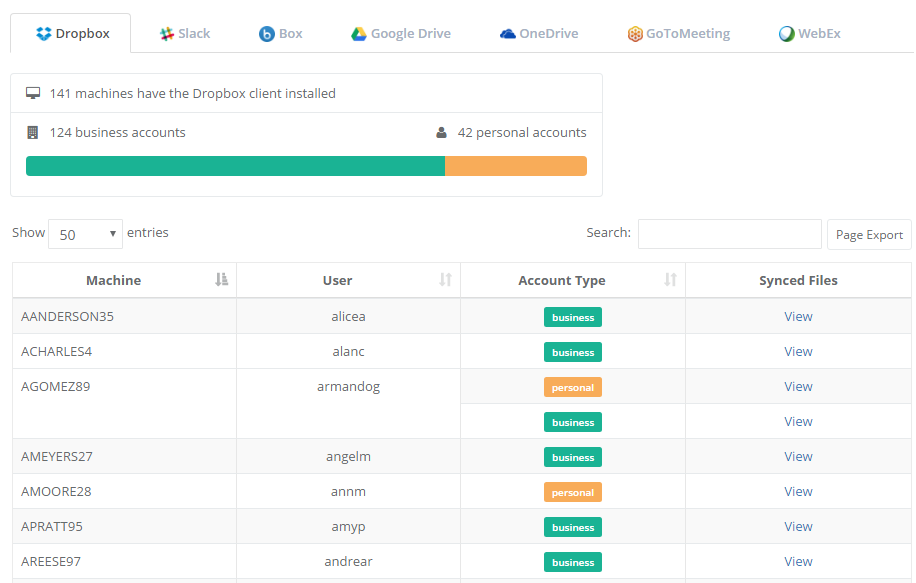Click the 141 machines installed summary text
Screen dimensions: 916x583
192,93
